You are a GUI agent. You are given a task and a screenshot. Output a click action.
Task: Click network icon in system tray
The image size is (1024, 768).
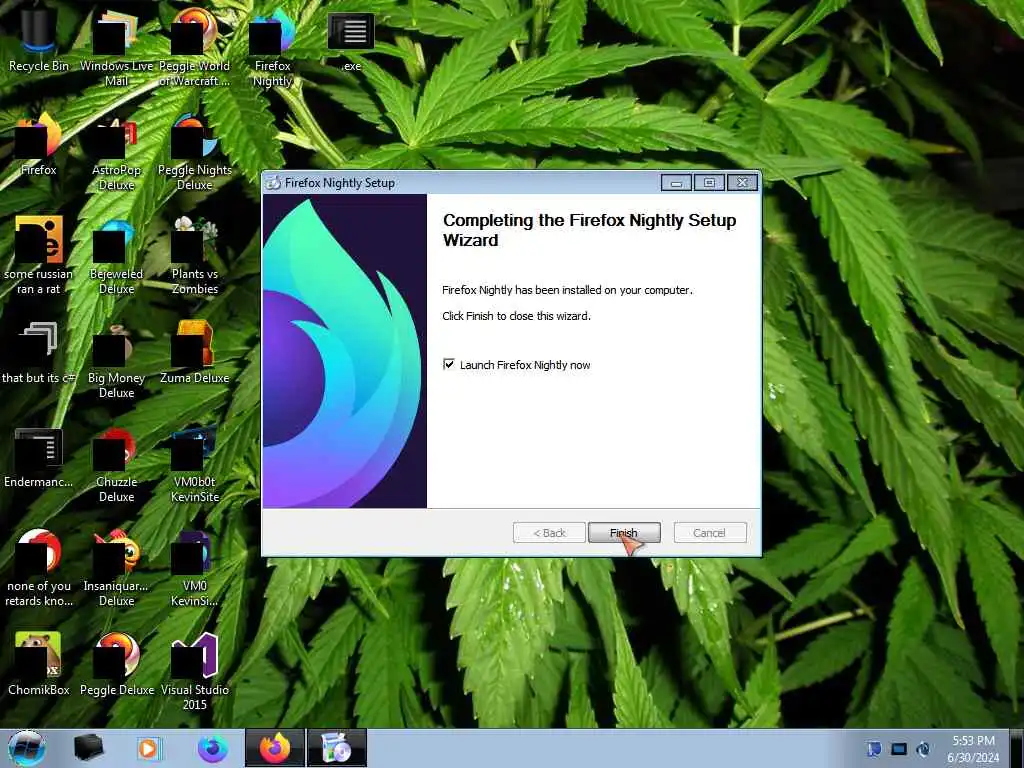[x=899, y=749]
